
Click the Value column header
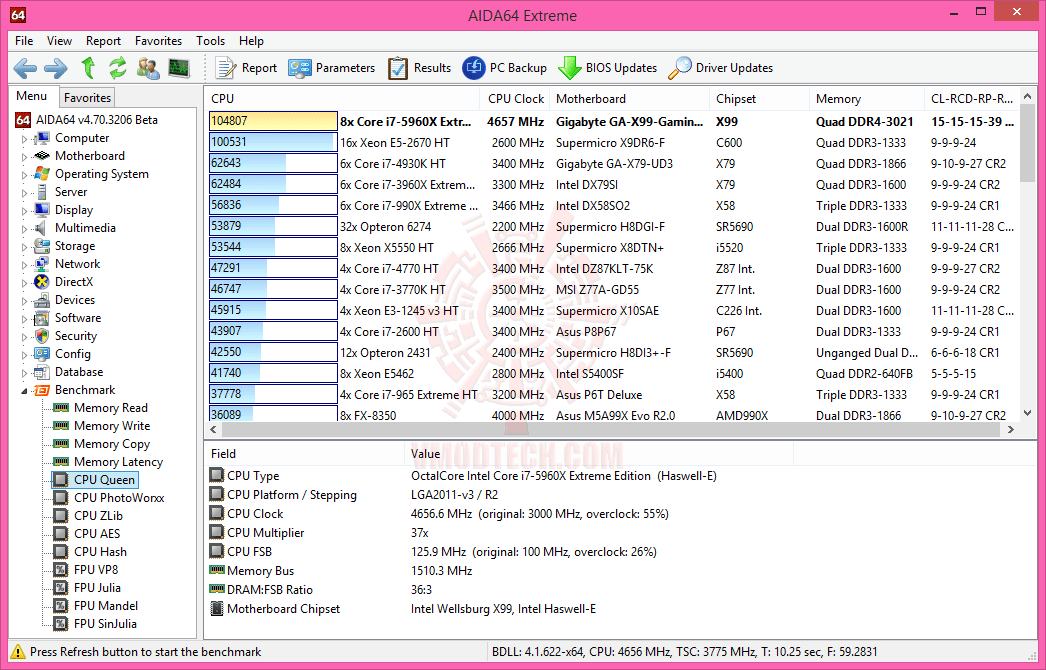[x=599, y=454]
